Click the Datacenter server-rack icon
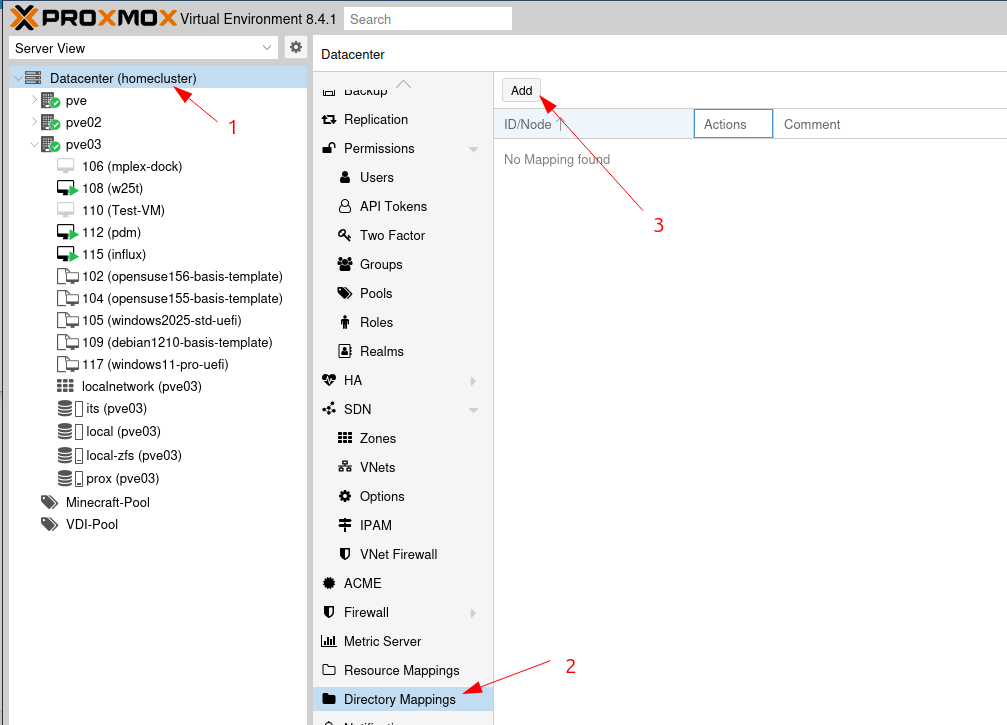This screenshot has height=725, width=1007. [x=33, y=78]
